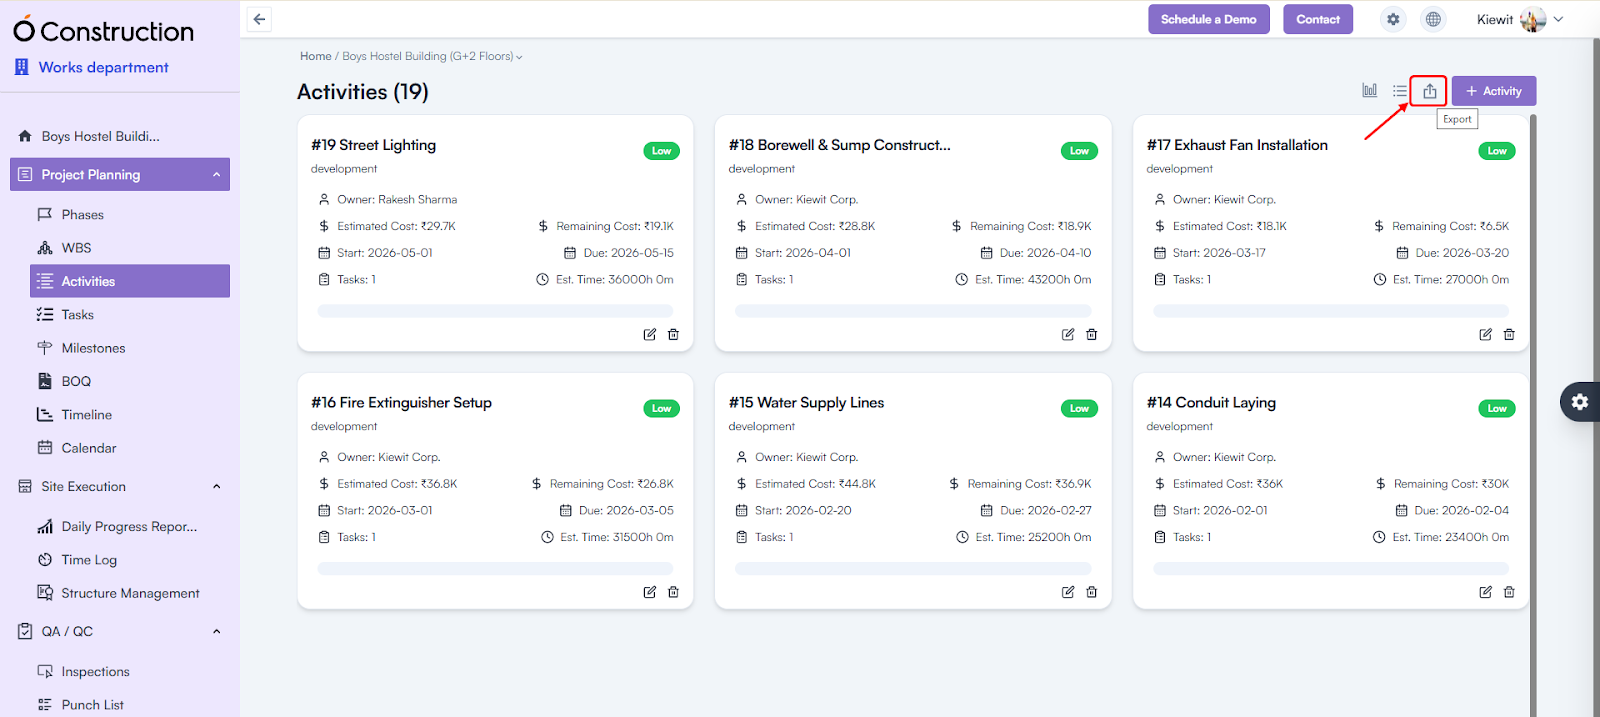Delete the #14 Conduit Laying activity
Image resolution: width=1600 pixels, height=717 pixels.
[1509, 592]
